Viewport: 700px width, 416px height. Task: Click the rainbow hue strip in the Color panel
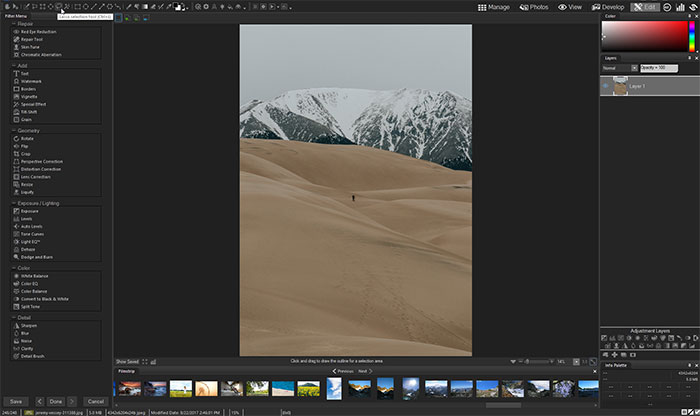pos(692,36)
